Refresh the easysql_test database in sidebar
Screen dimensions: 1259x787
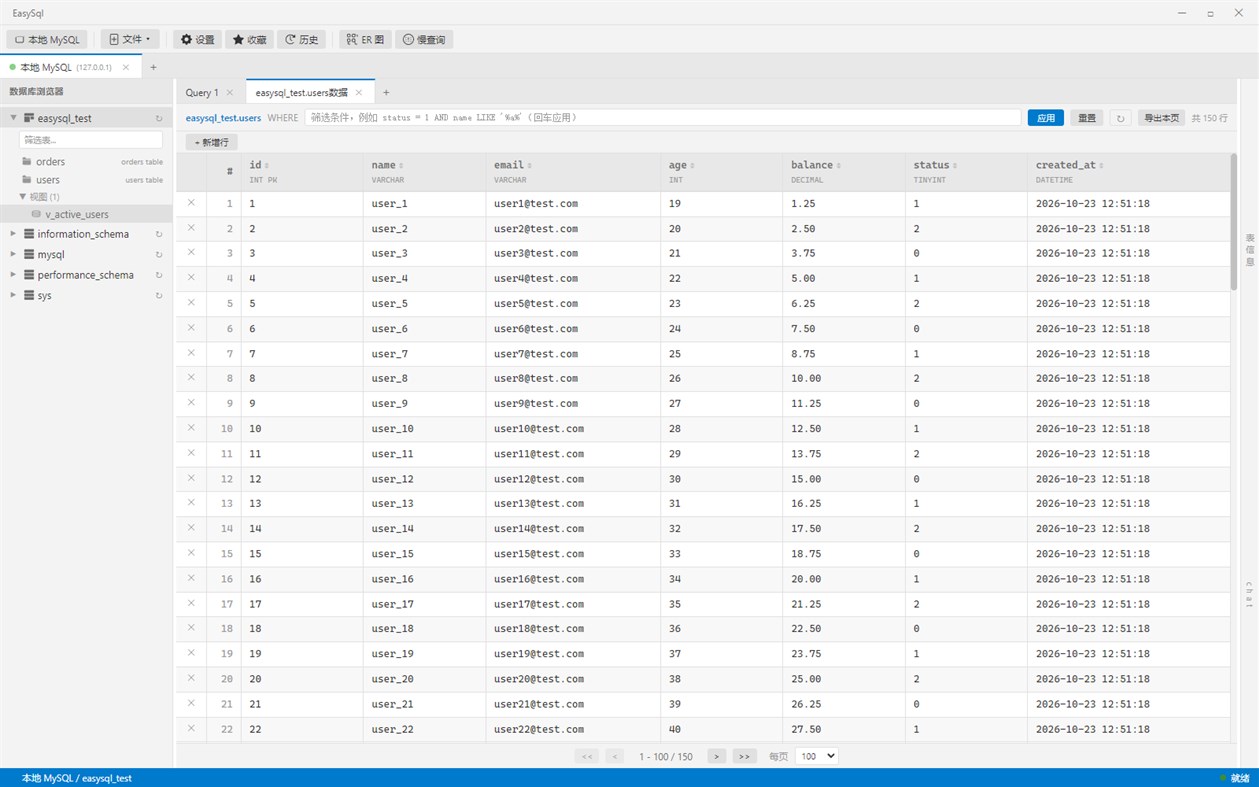click(159, 118)
